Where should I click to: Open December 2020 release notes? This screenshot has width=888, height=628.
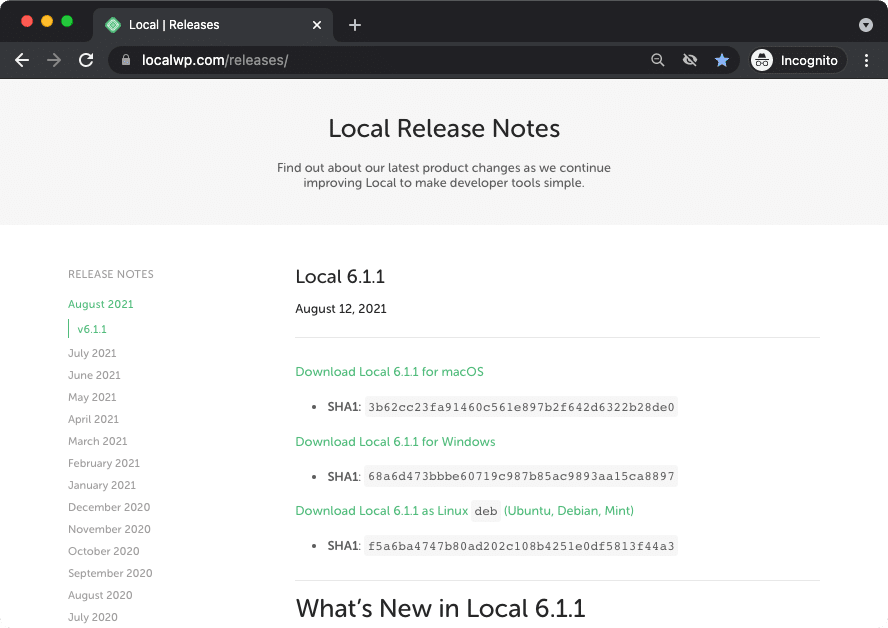point(109,507)
